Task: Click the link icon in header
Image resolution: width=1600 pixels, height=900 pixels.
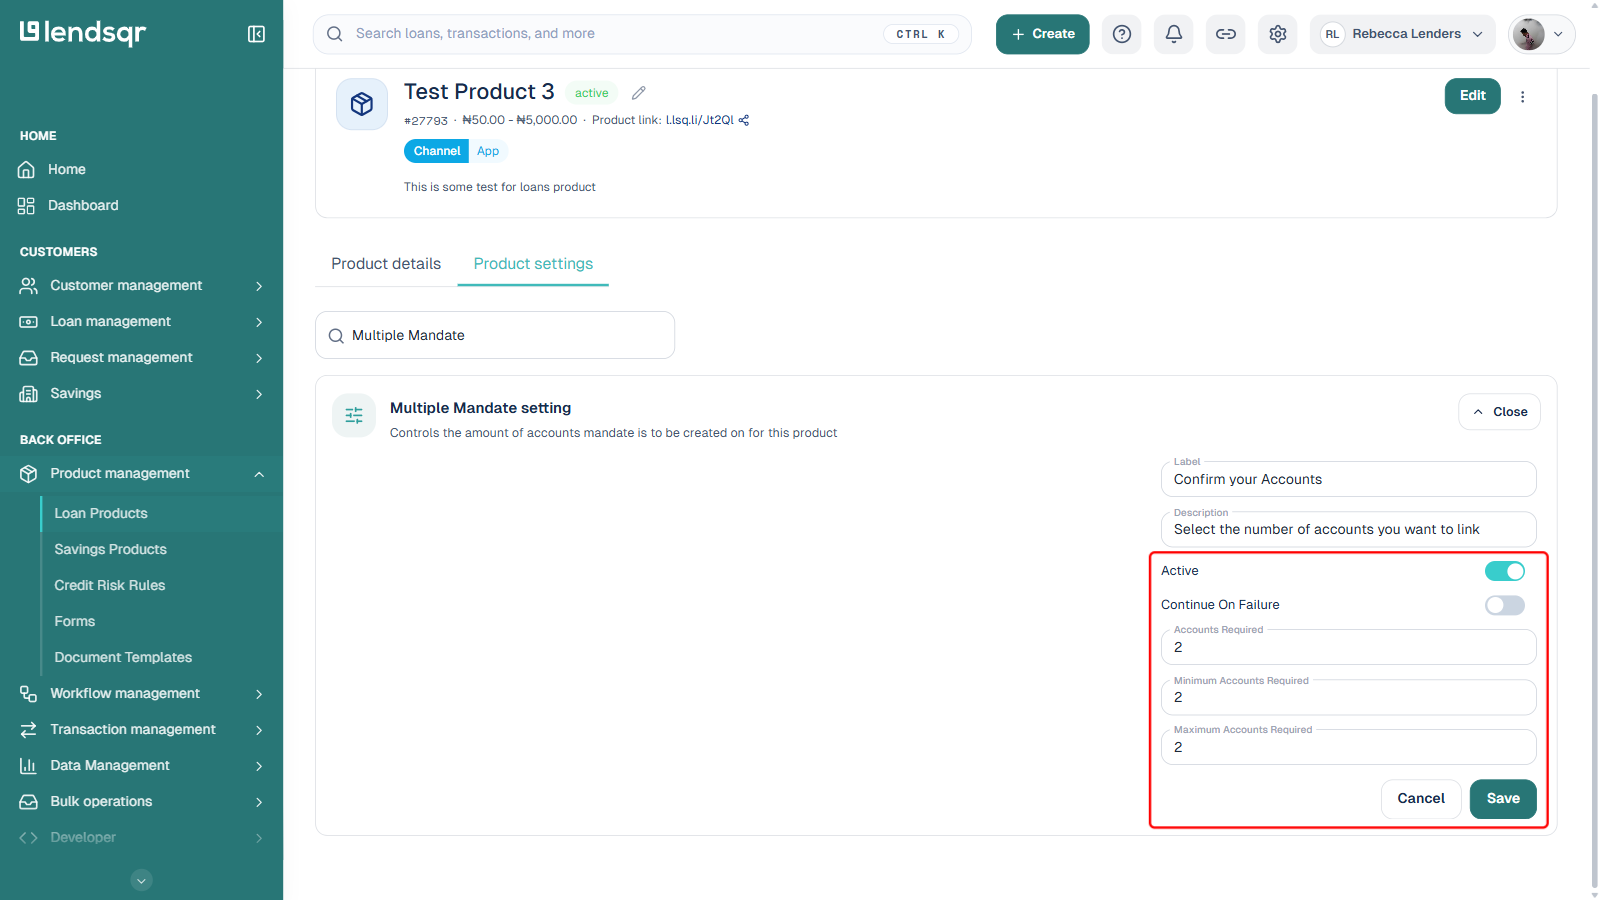Action: [1226, 34]
